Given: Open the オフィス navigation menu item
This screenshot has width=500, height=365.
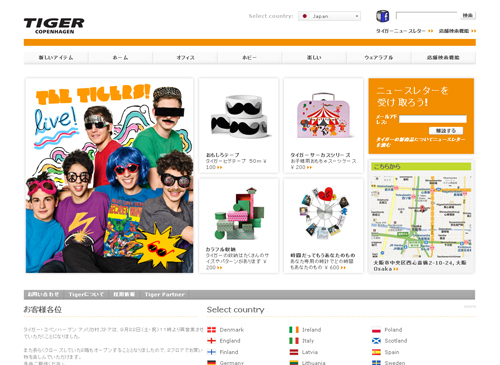Looking at the screenshot, I should [185, 57].
